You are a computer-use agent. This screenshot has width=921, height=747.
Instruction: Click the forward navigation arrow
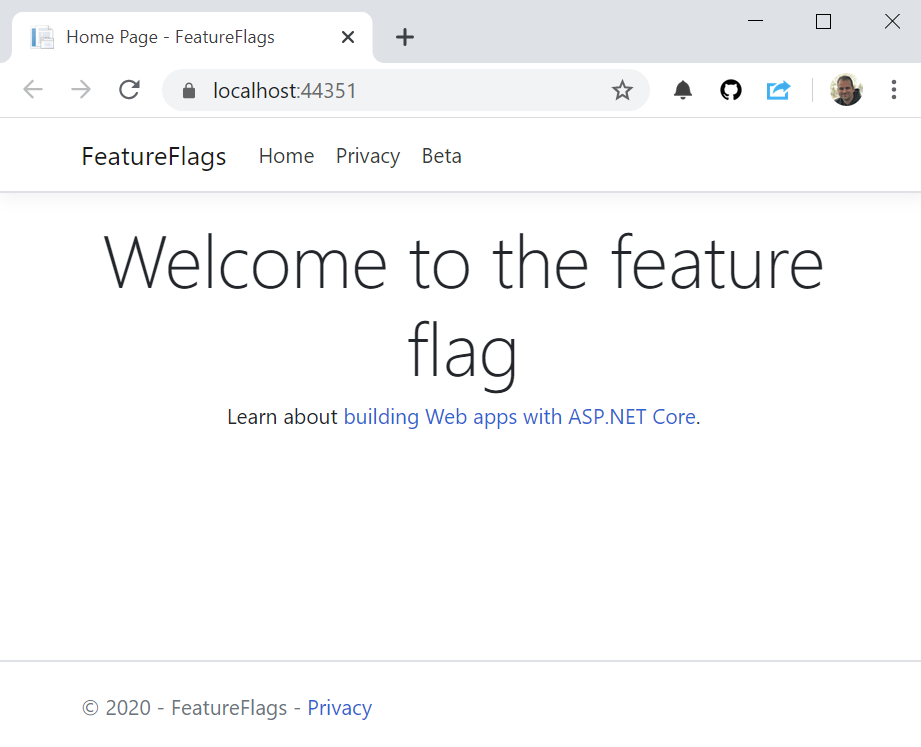80,89
